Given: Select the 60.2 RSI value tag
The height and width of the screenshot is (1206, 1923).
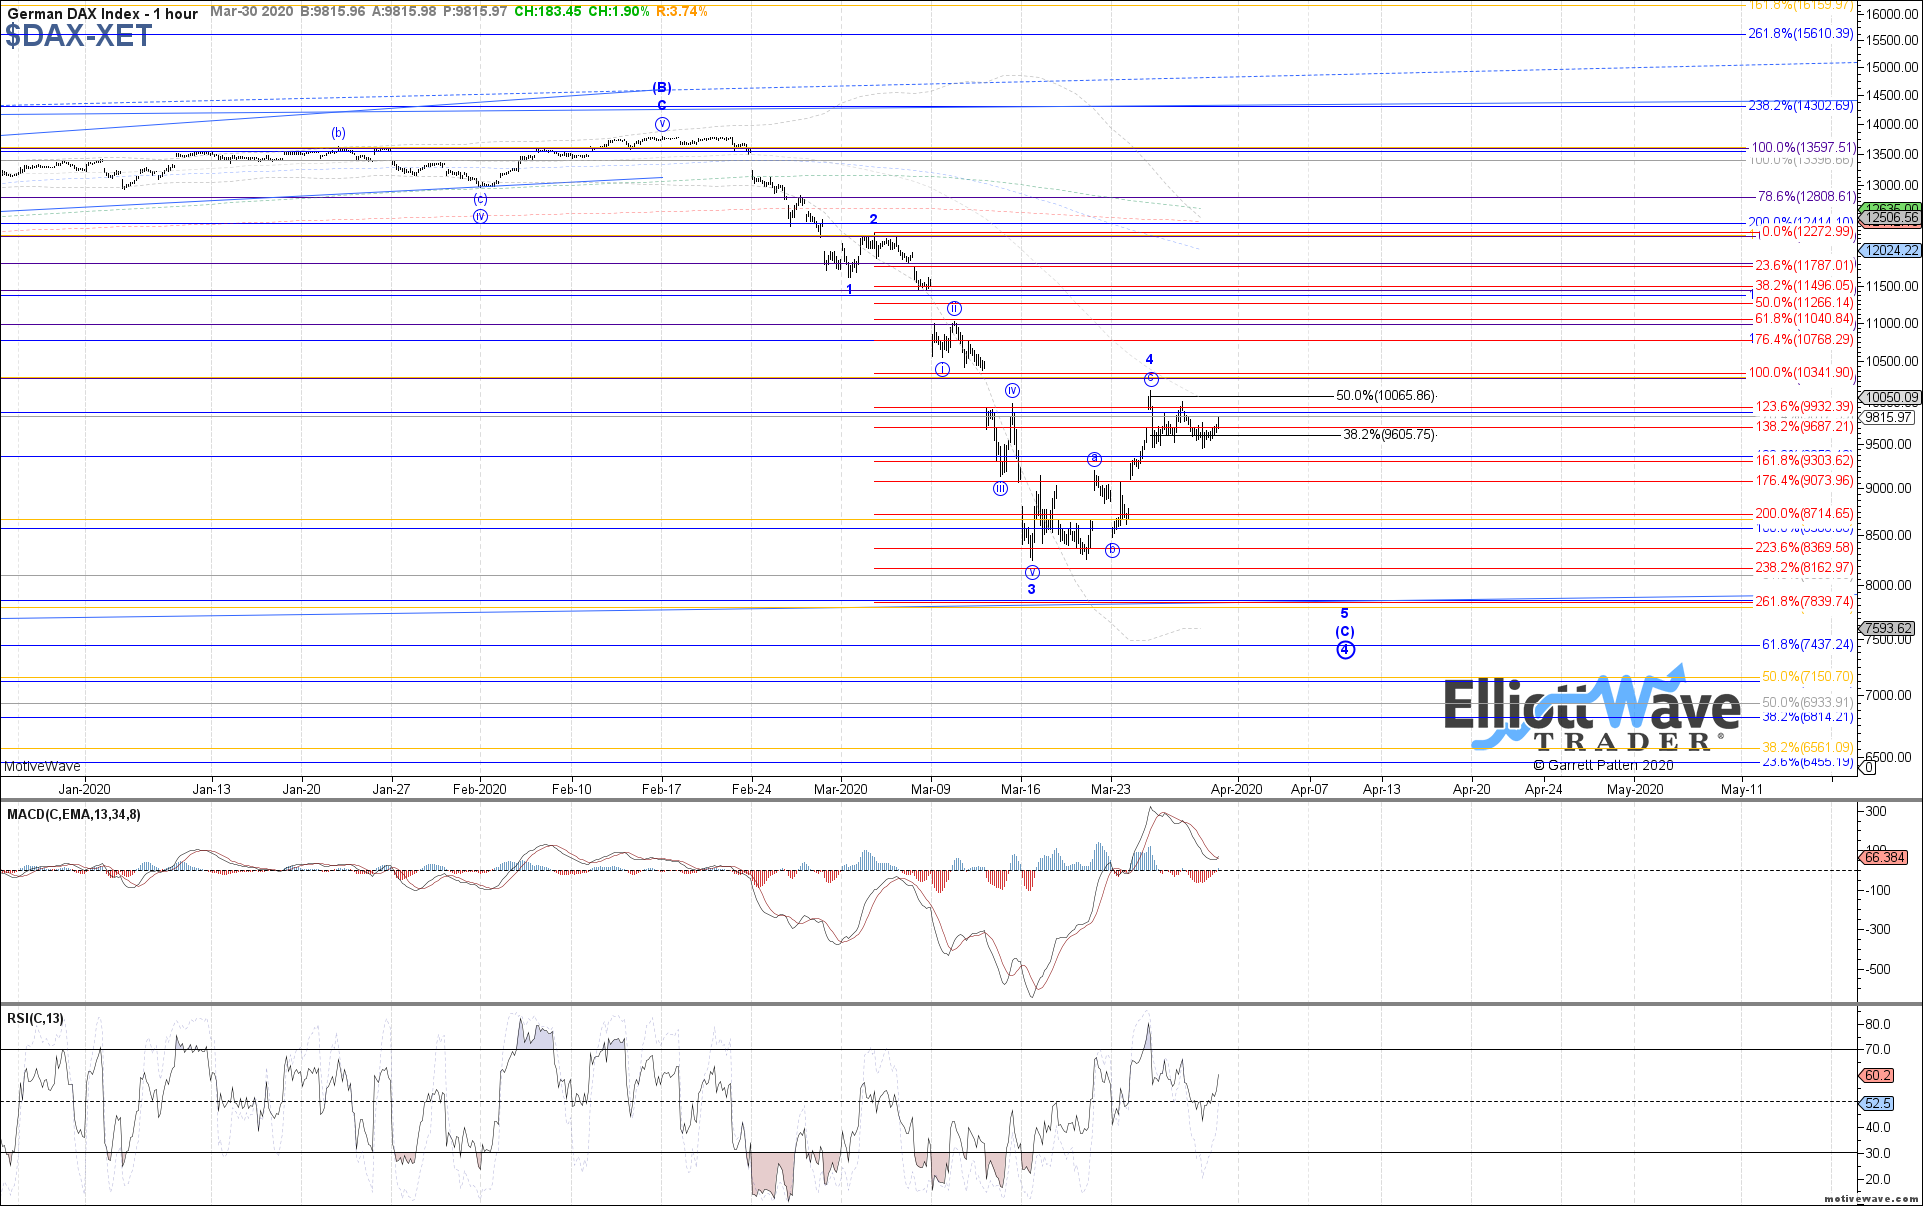Looking at the screenshot, I should click(x=1877, y=1076).
